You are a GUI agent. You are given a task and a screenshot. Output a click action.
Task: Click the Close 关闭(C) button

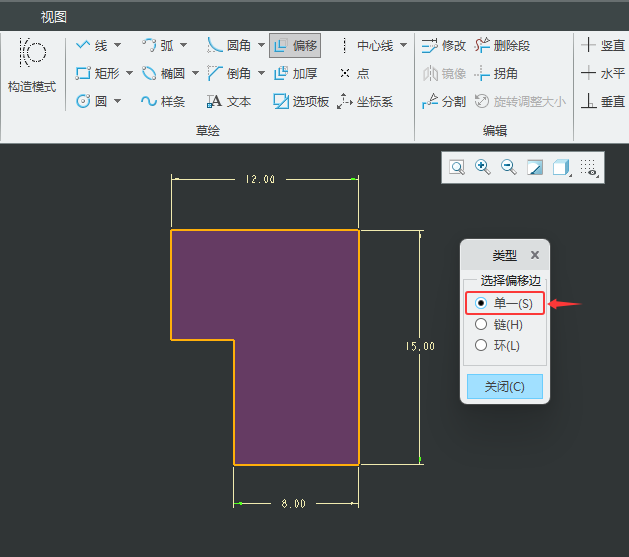pos(505,387)
